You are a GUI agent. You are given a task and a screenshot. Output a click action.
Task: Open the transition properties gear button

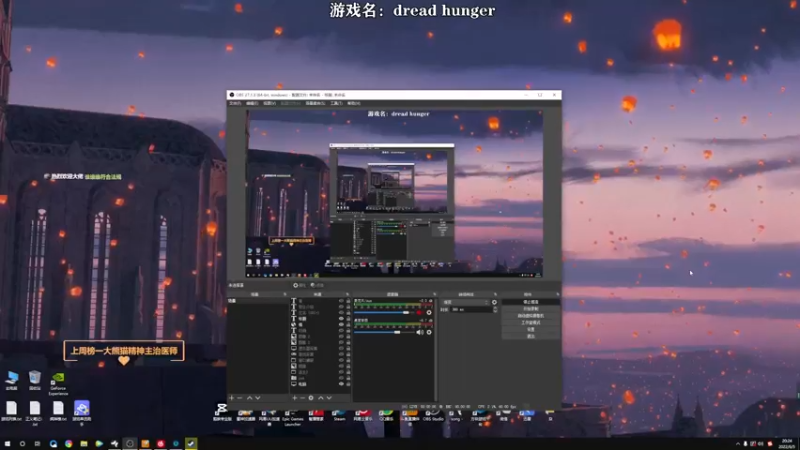[494, 302]
